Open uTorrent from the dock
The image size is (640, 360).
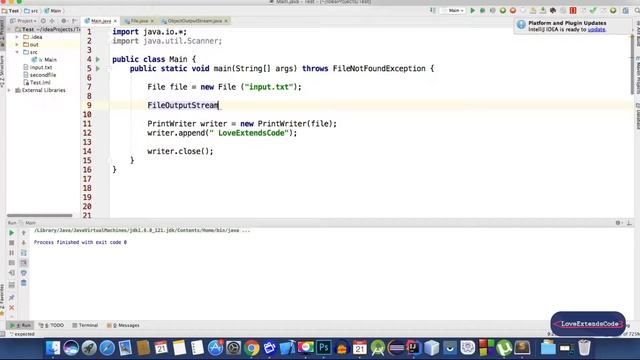point(504,348)
